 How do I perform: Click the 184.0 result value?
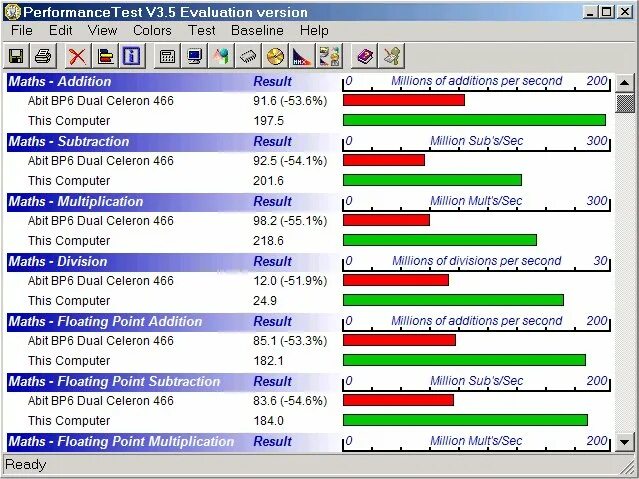coord(268,420)
